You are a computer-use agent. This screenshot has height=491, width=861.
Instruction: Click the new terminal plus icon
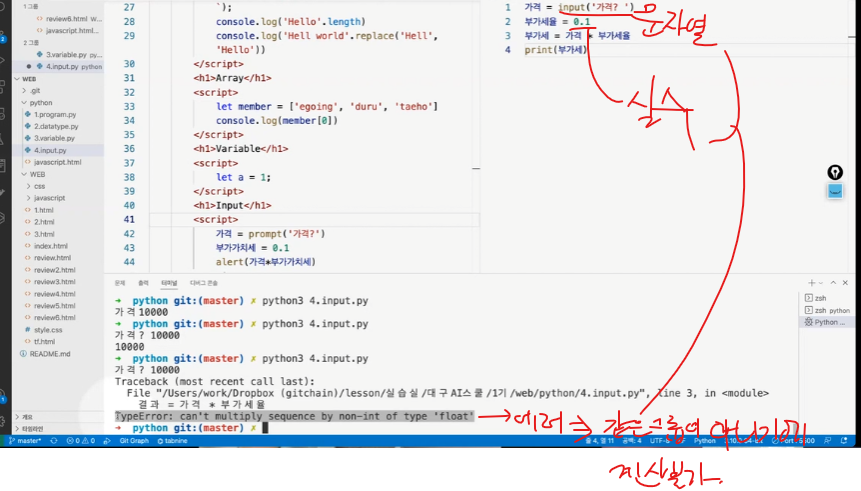pos(811,283)
